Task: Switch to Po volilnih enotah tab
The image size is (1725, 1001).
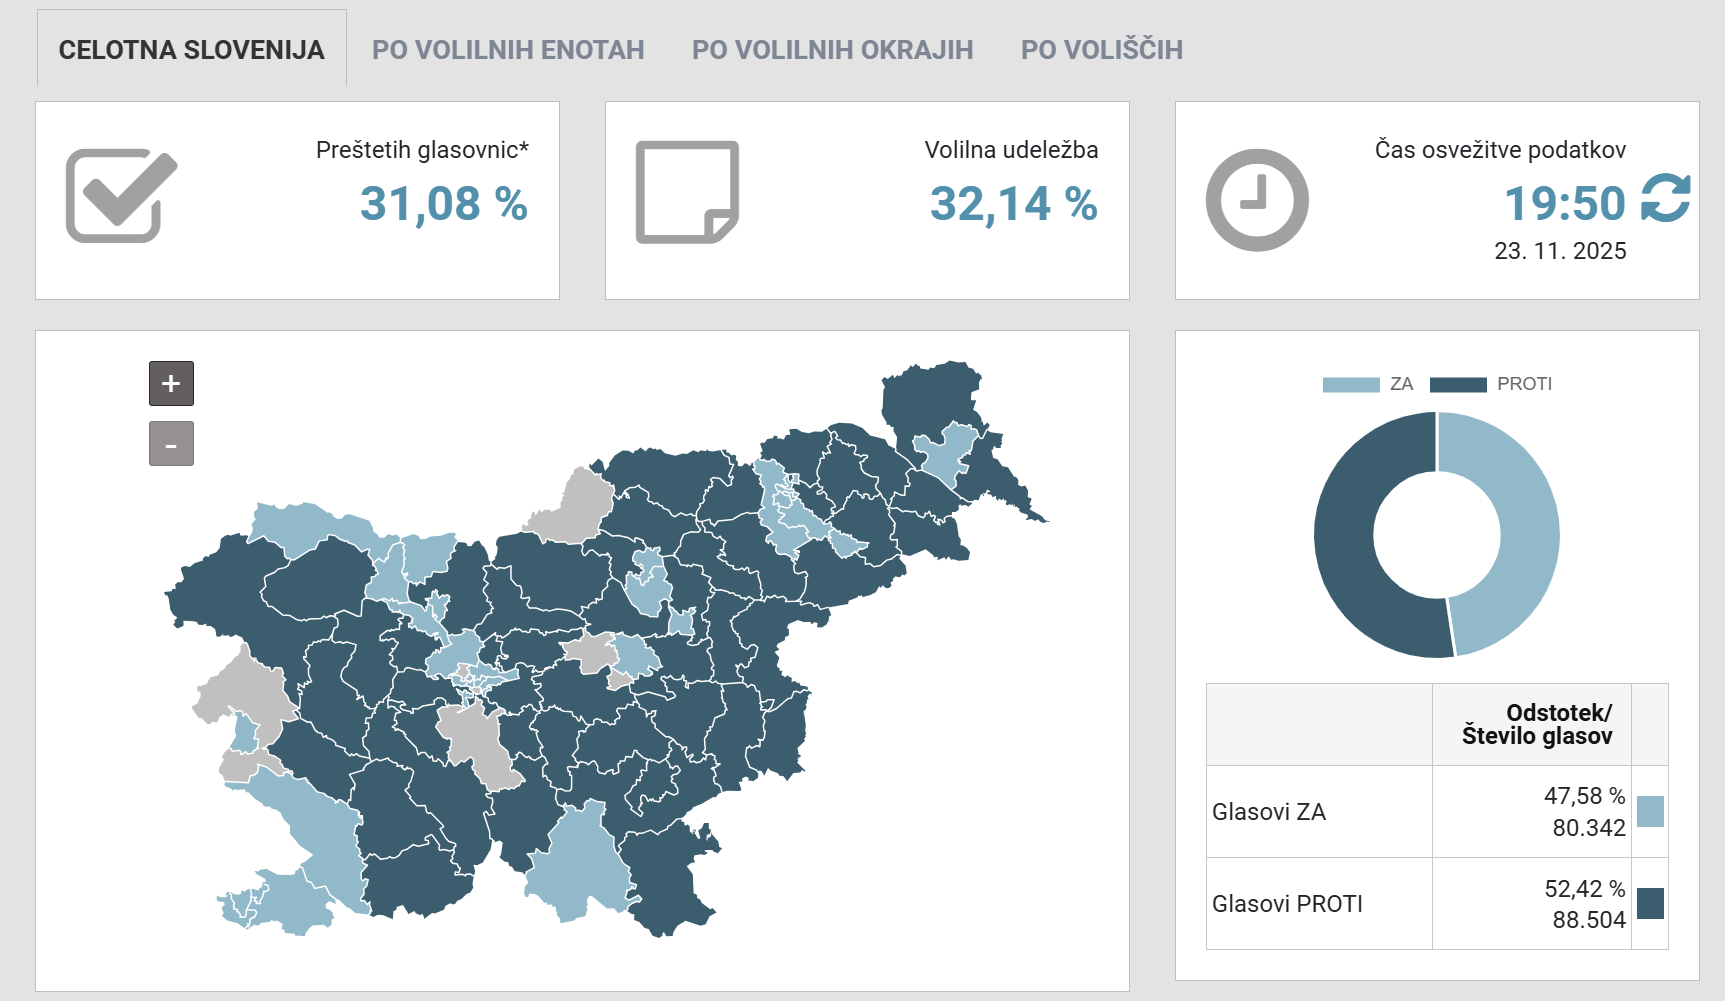Action: 508,50
